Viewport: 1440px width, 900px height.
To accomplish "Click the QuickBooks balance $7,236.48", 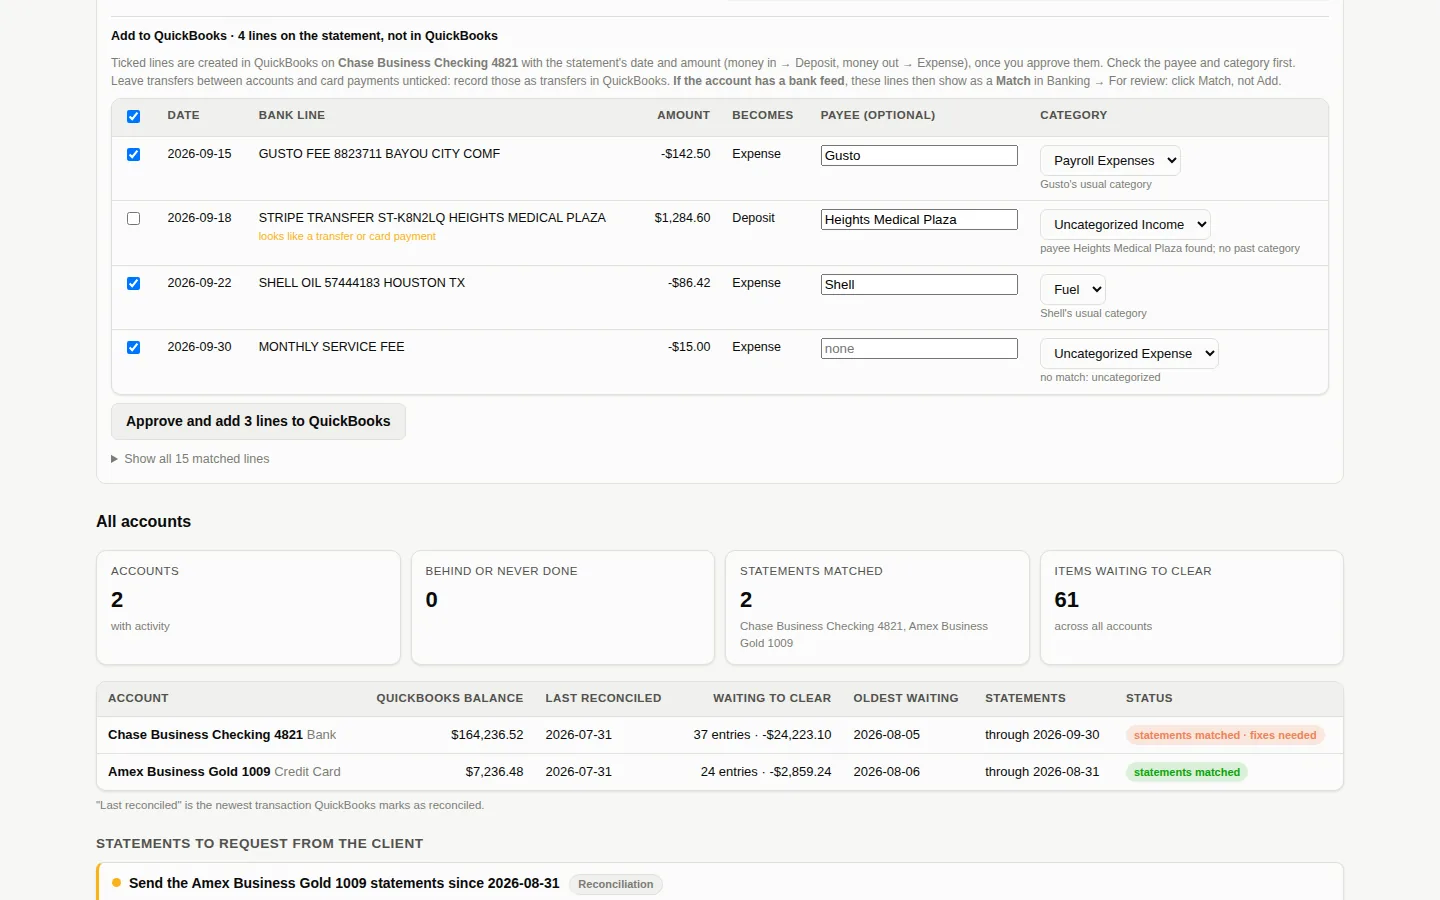I will coord(494,772).
